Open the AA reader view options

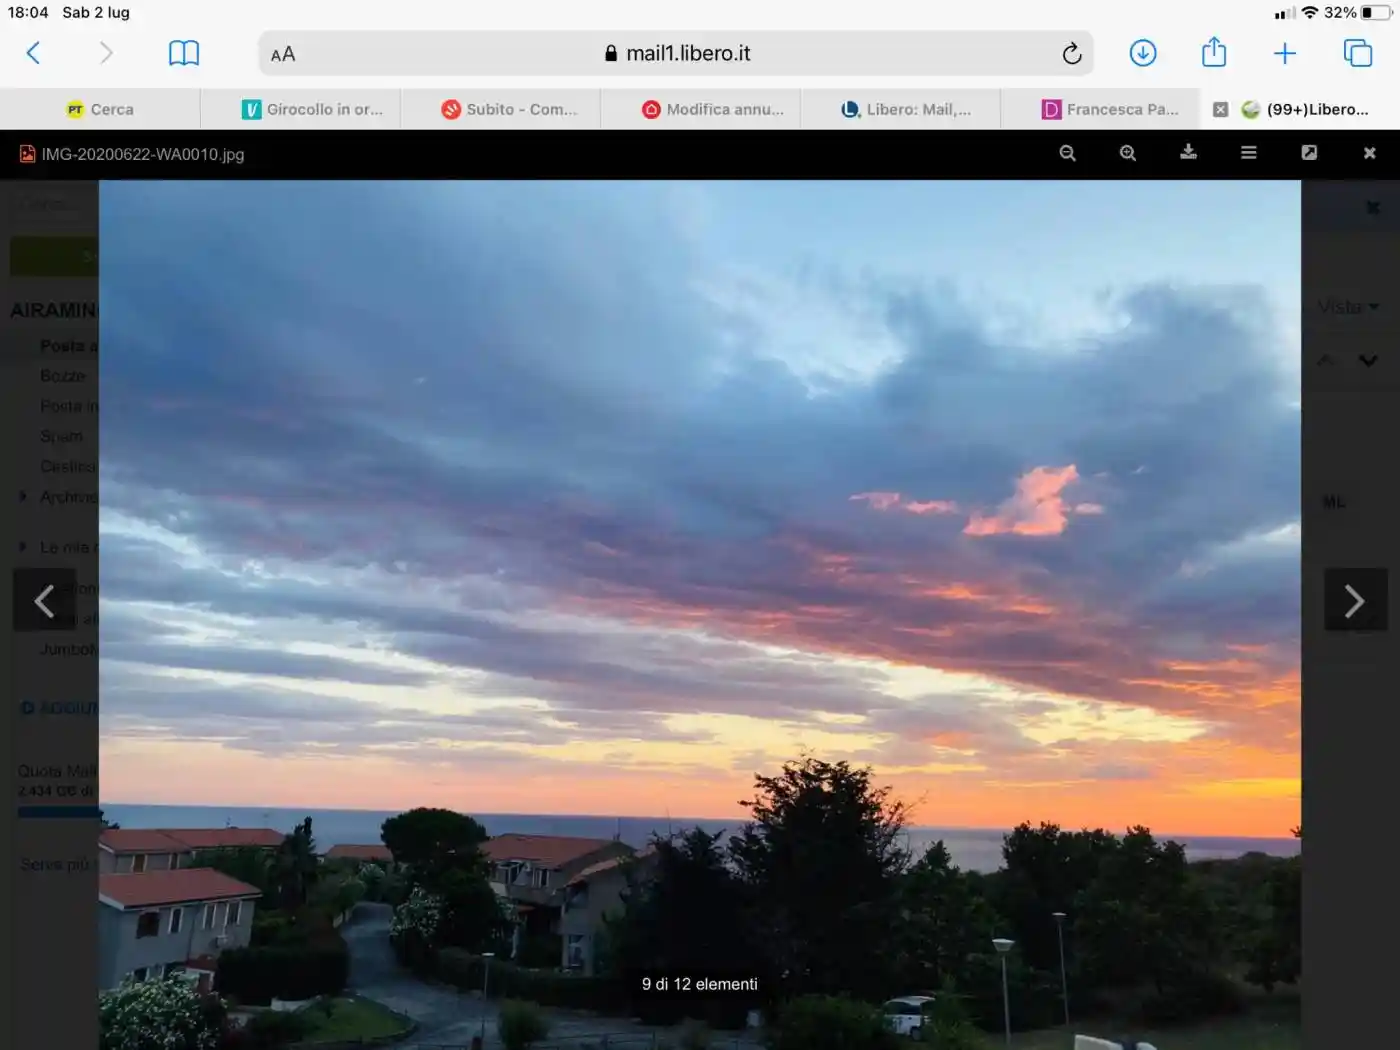[283, 54]
